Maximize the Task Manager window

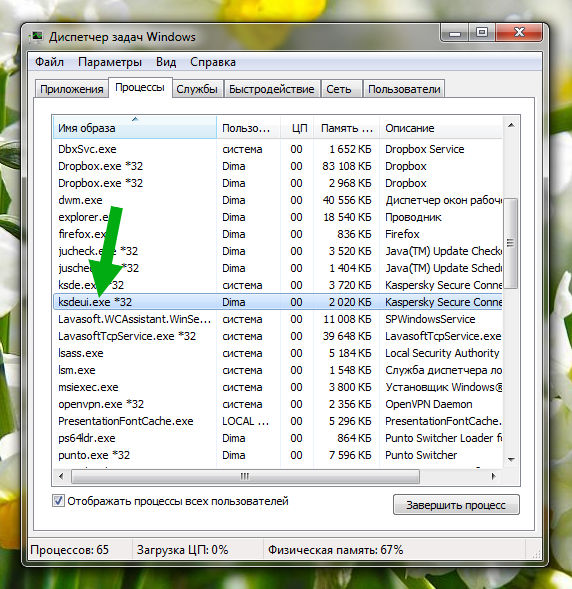pyautogui.click(x=482, y=33)
